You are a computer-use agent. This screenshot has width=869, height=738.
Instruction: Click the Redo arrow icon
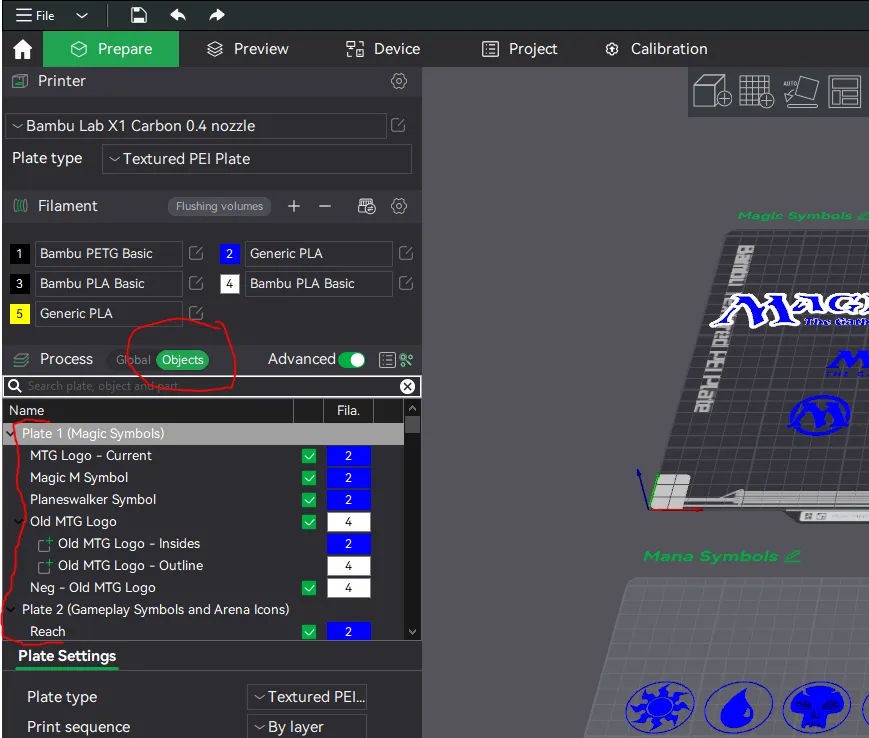[x=217, y=15]
